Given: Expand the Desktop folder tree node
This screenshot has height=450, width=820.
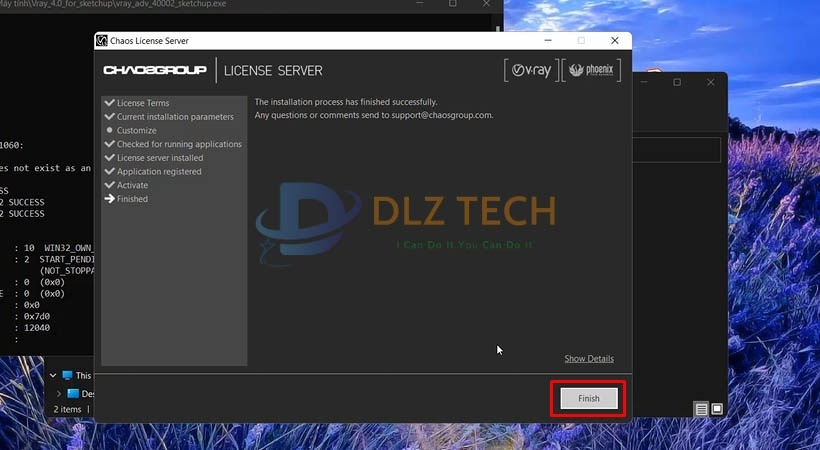Looking at the screenshot, I should (59, 394).
